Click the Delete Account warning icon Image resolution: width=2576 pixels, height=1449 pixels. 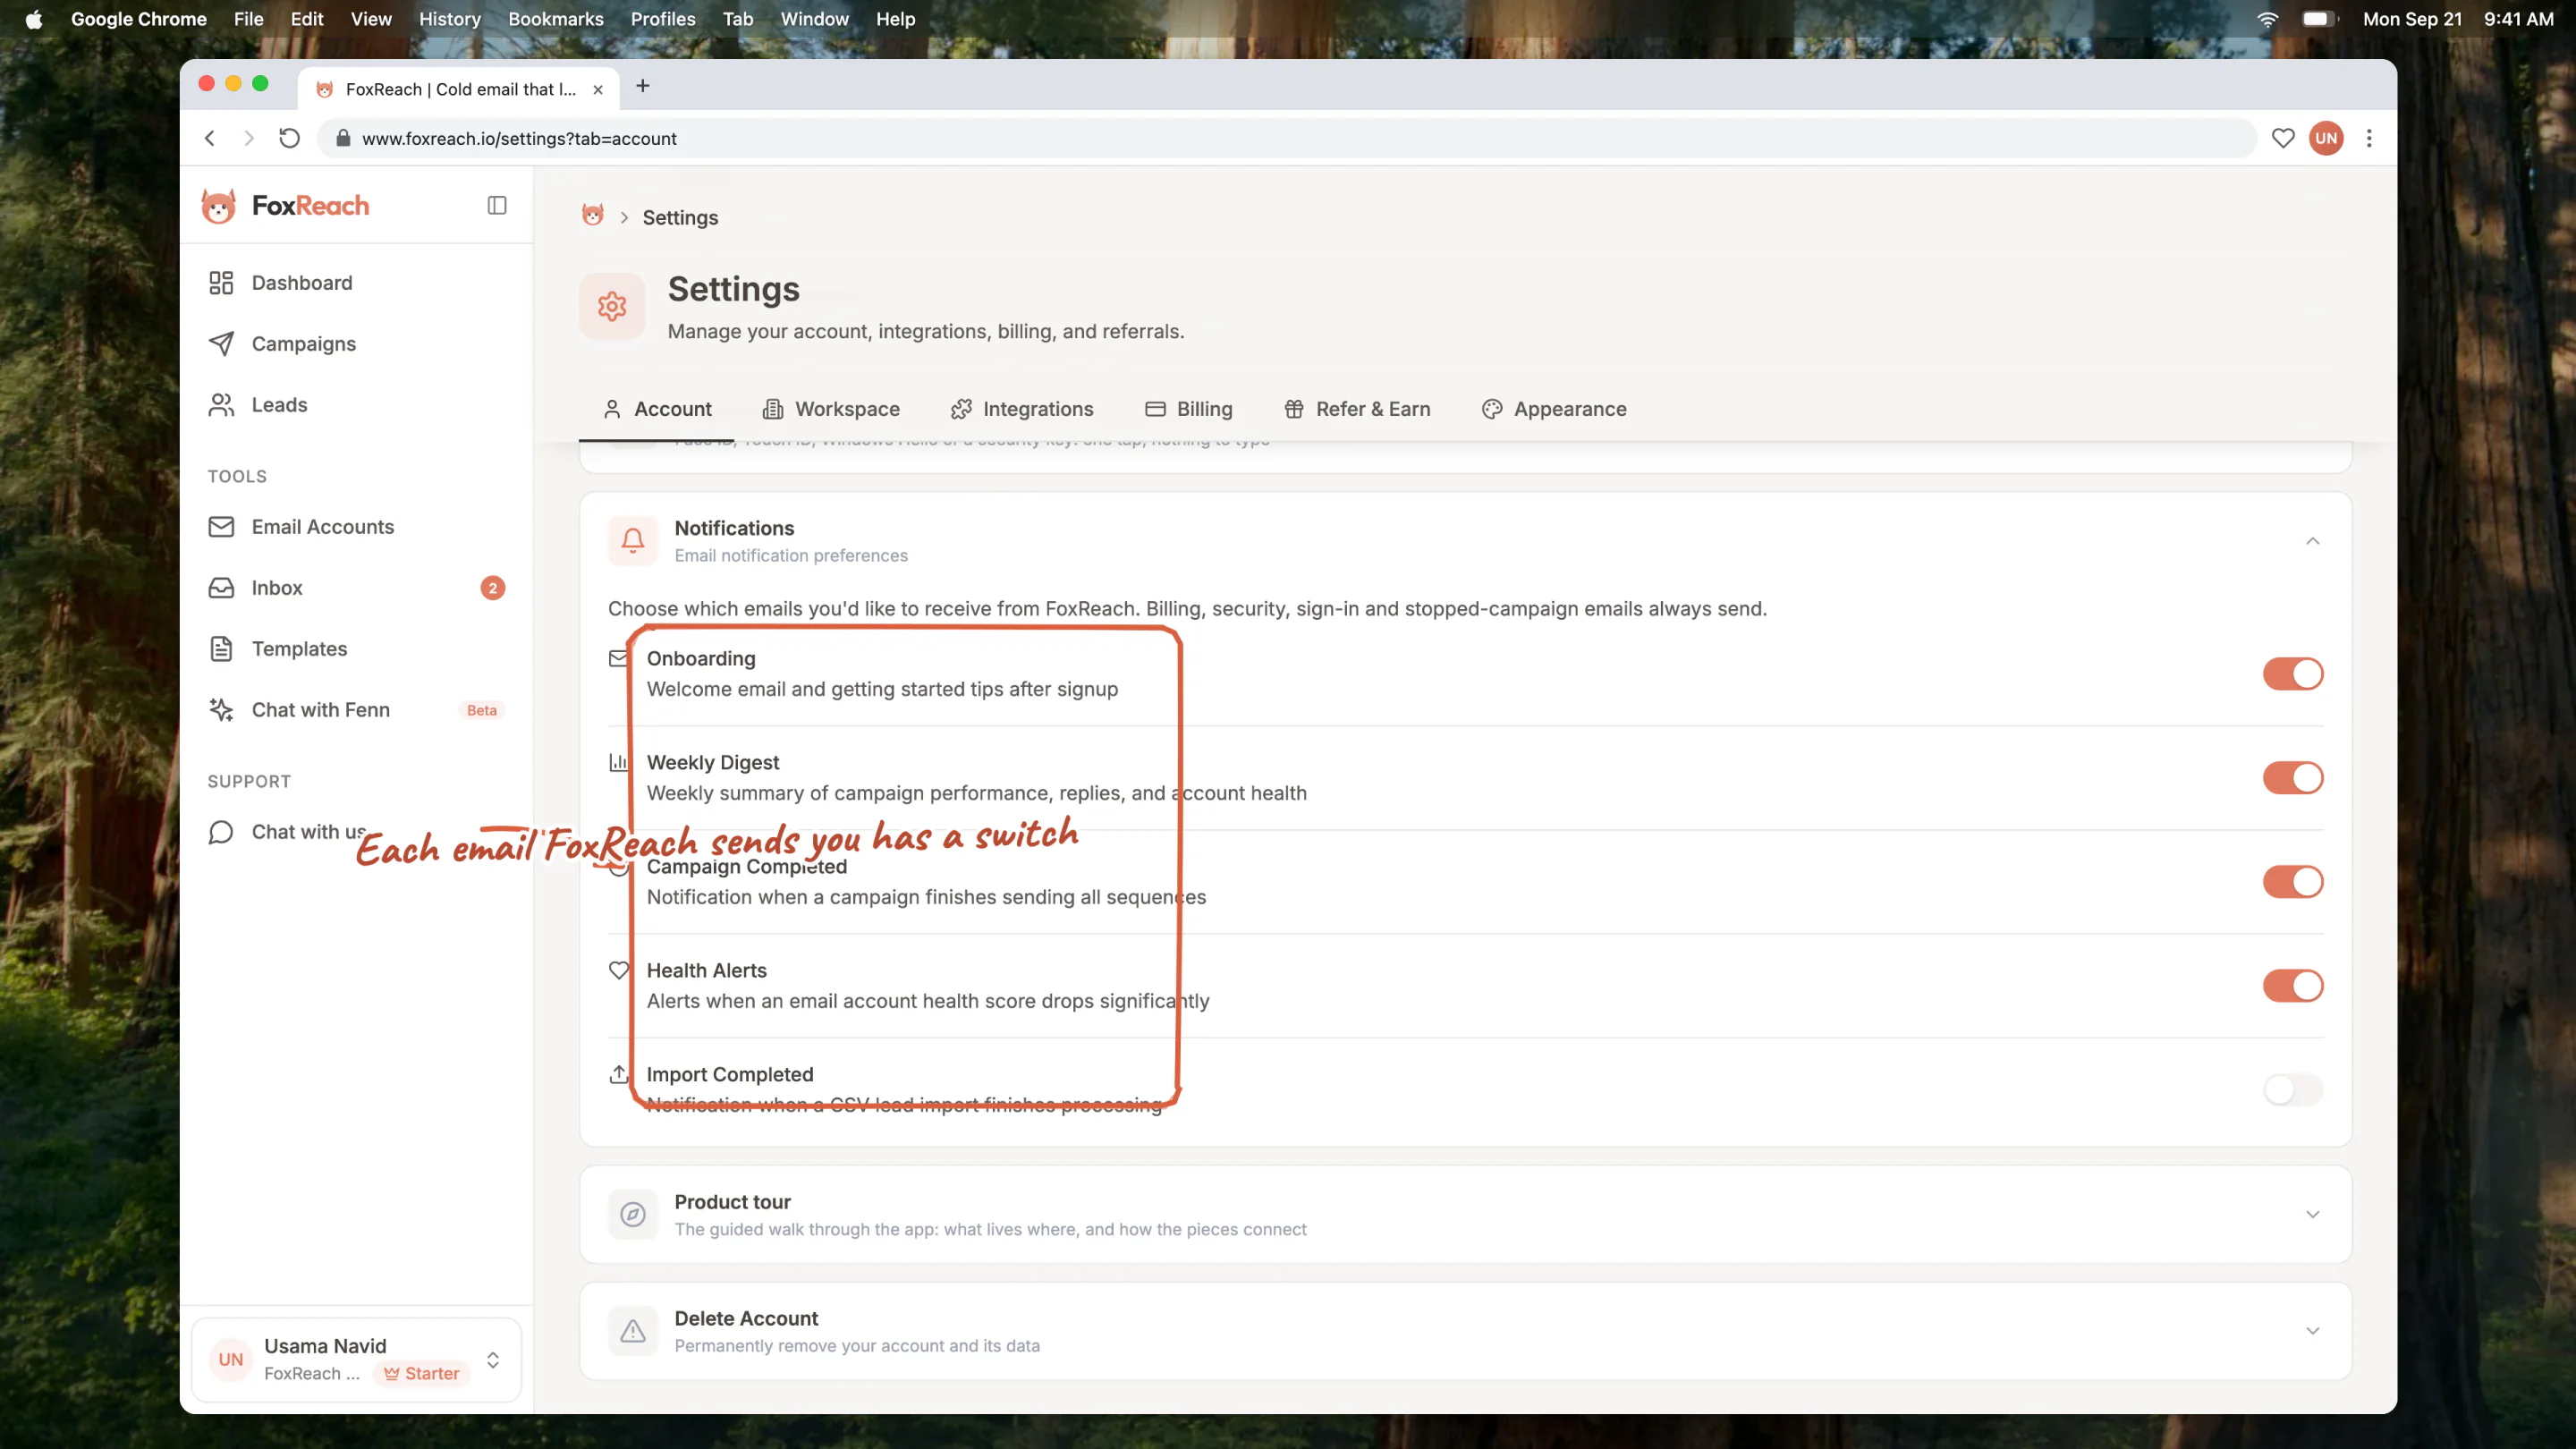pyautogui.click(x=633, y=1331)
